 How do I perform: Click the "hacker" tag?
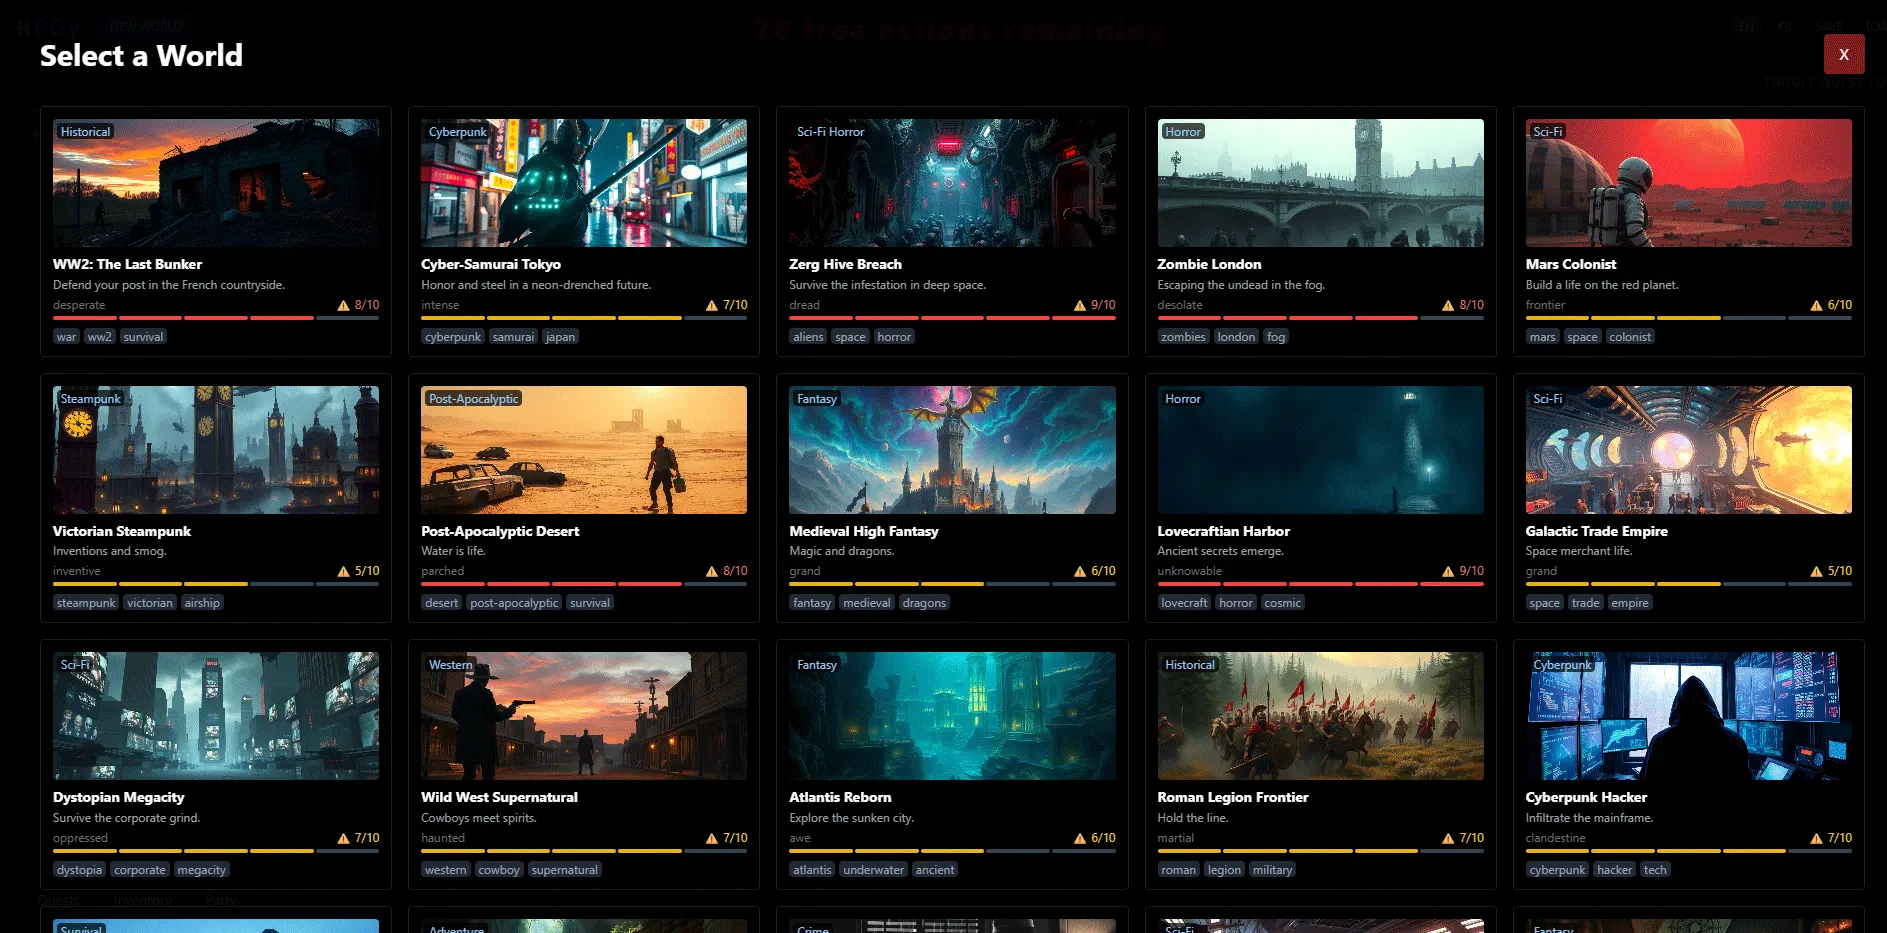pos(1614,870)
